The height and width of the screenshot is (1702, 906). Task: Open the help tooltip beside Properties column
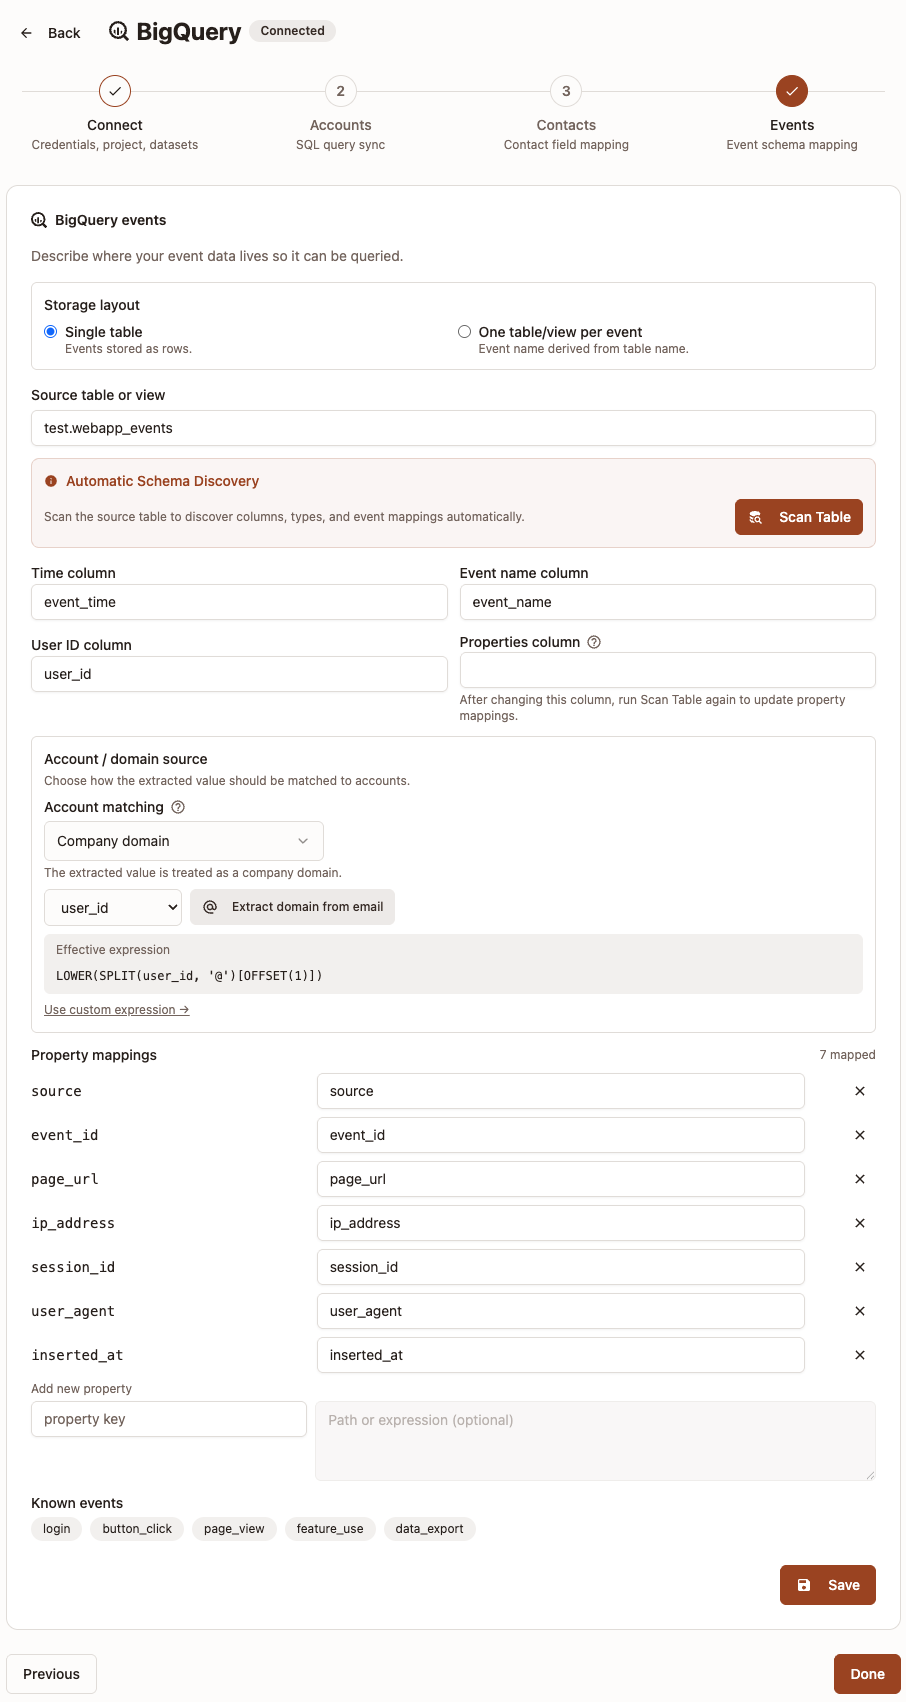(594, 641)
